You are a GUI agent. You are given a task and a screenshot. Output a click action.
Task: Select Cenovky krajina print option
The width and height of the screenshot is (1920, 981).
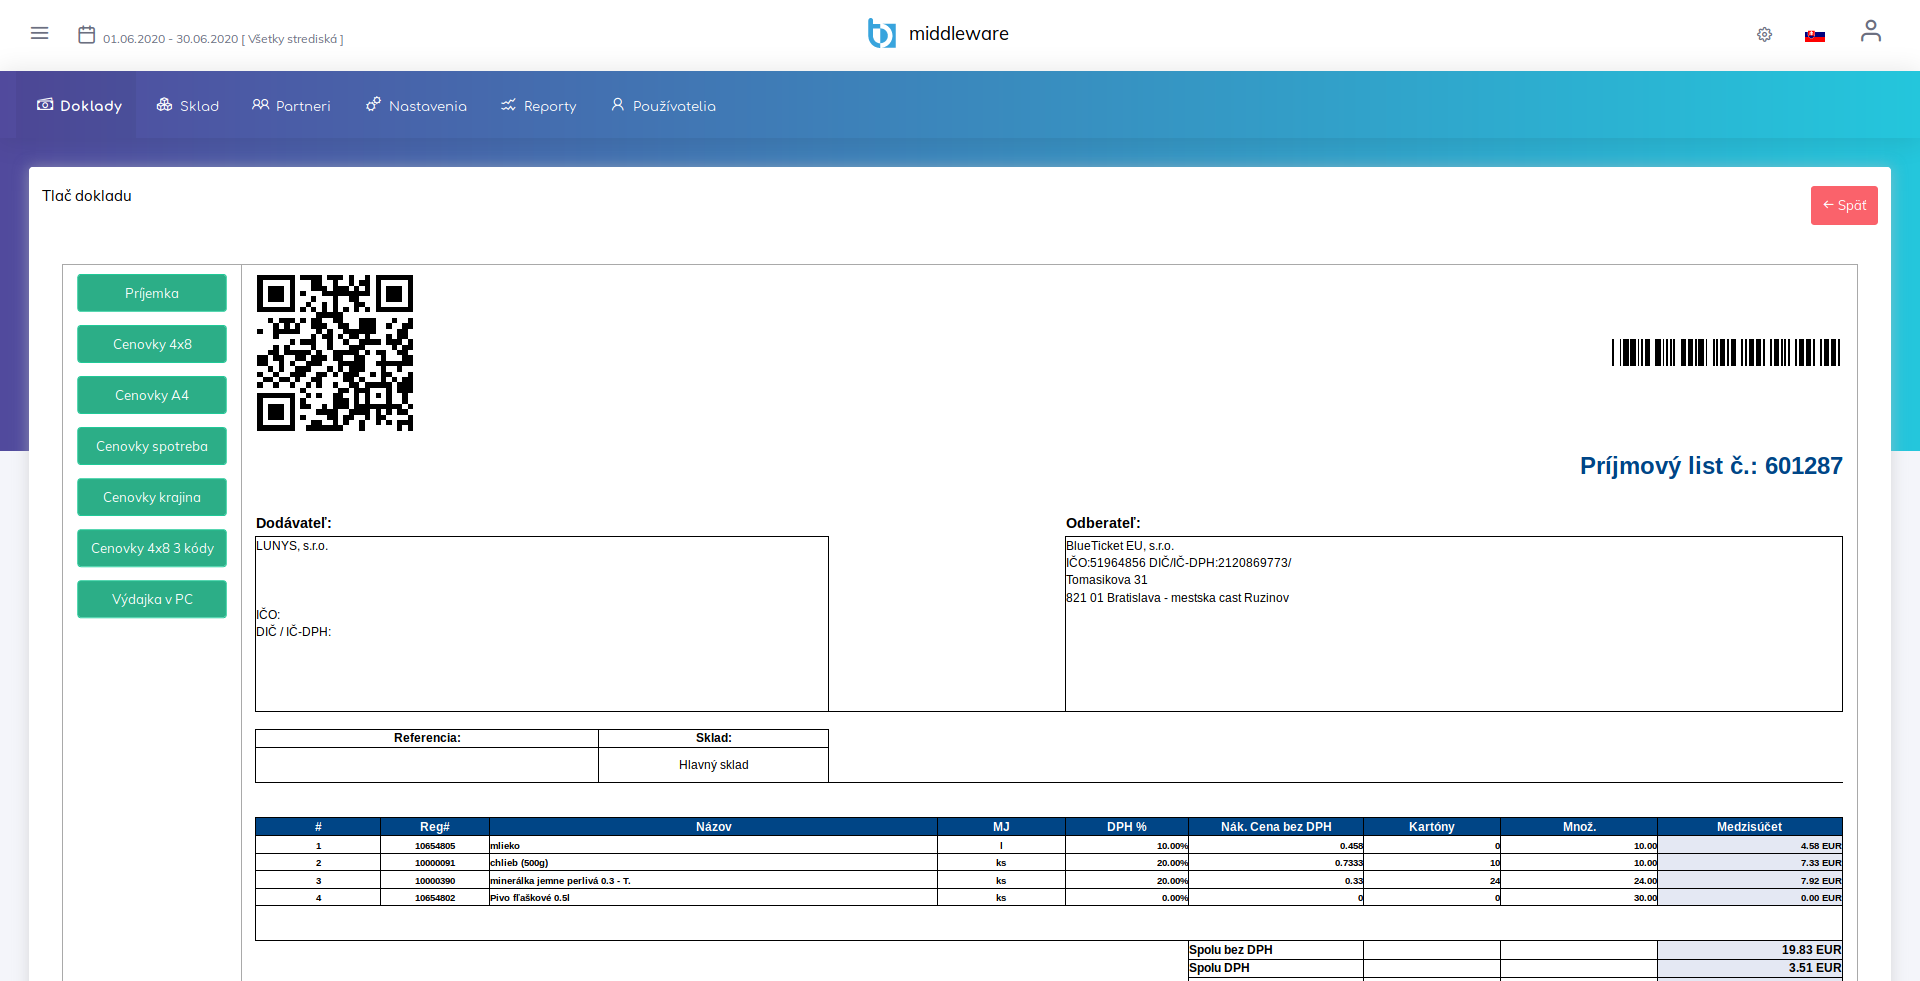(152, 497)
